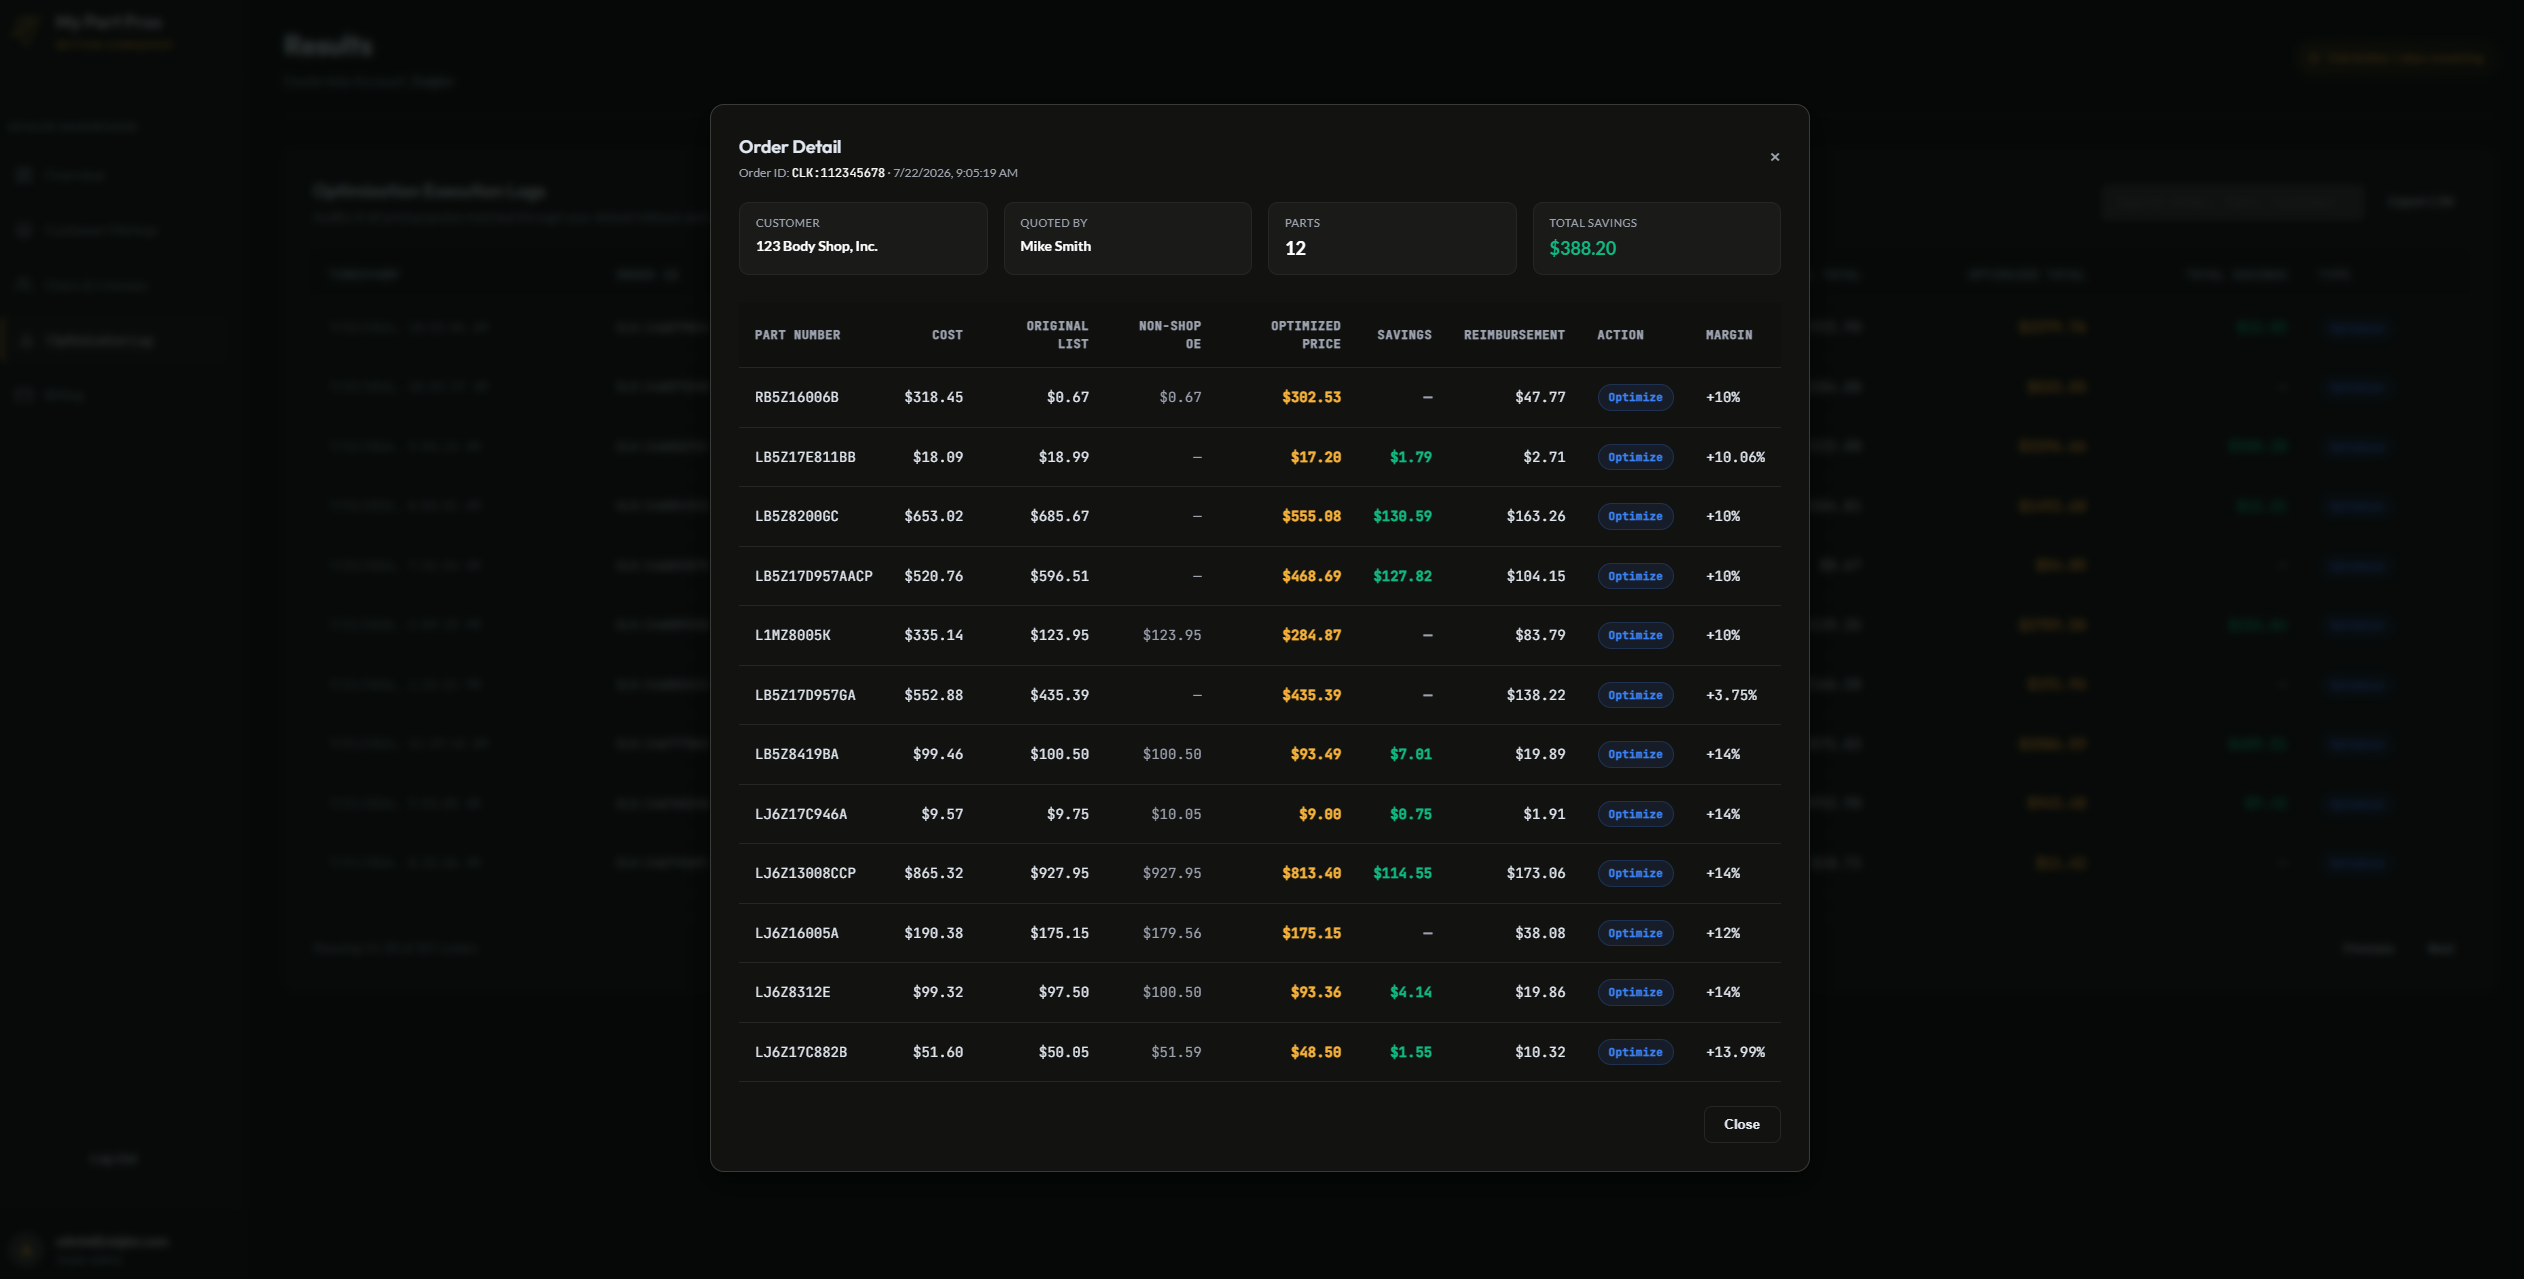Click the Parts count 12

click(1295, 248)
